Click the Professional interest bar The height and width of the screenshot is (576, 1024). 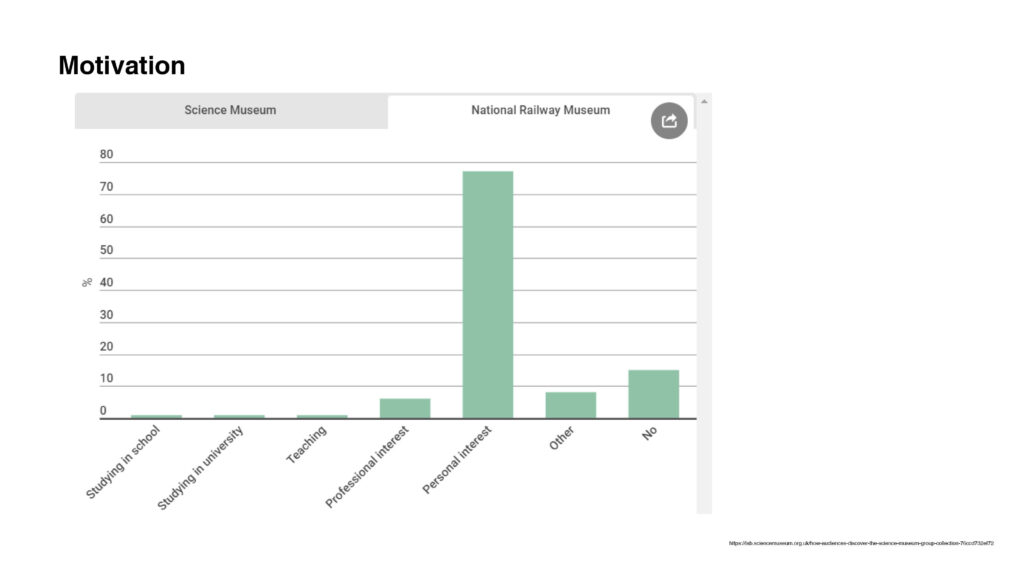pos(405,408)
